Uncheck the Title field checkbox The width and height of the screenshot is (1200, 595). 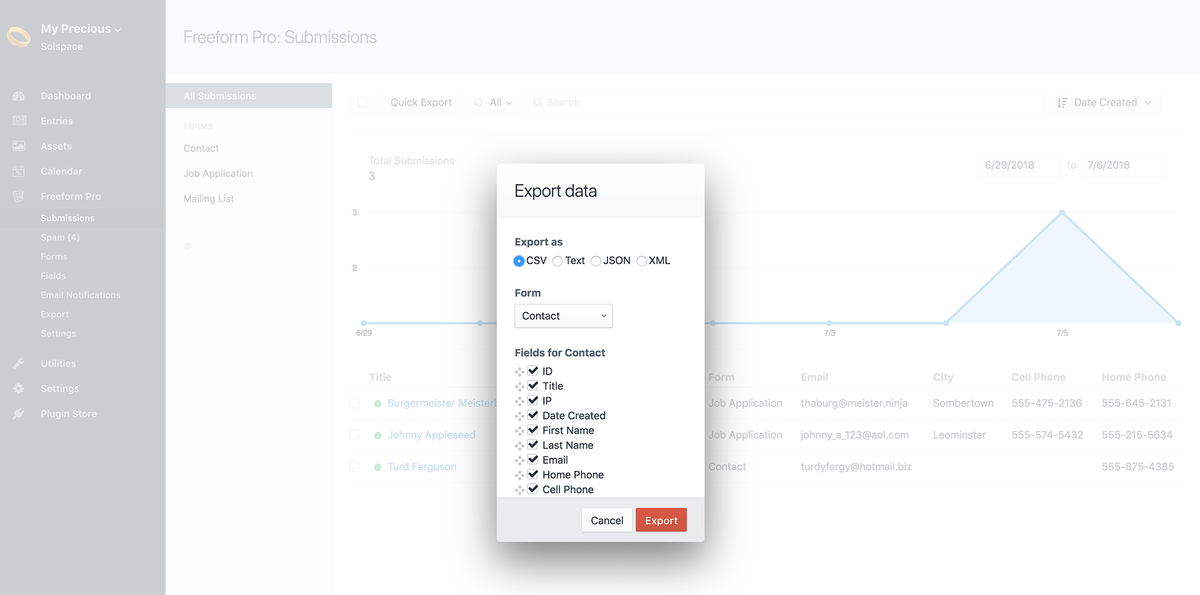(533, 385)
